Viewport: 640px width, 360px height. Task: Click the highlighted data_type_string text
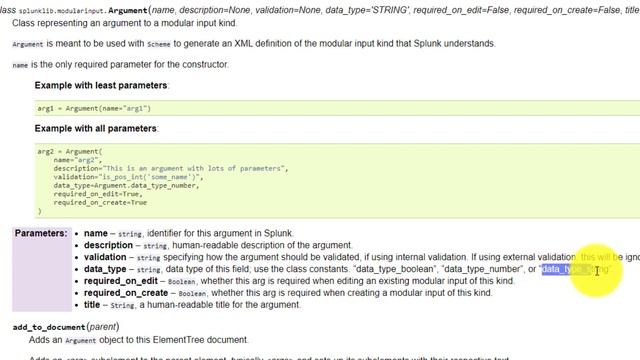[x=575, y=269]
